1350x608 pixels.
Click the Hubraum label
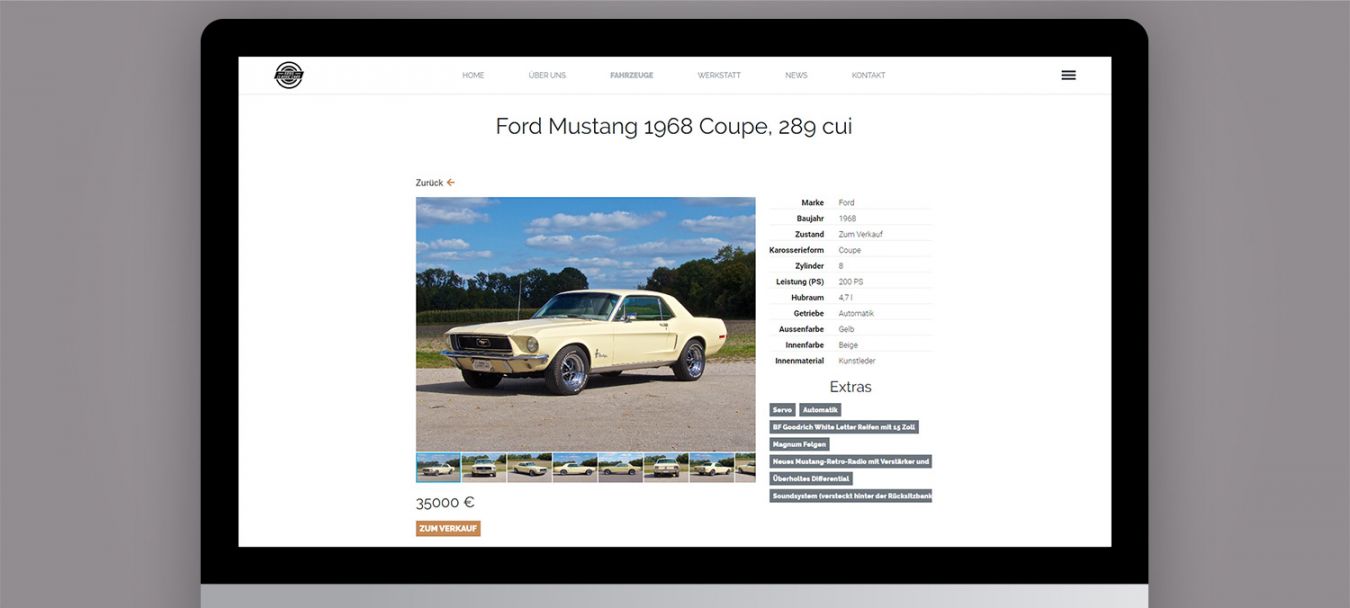coord(808,298)
